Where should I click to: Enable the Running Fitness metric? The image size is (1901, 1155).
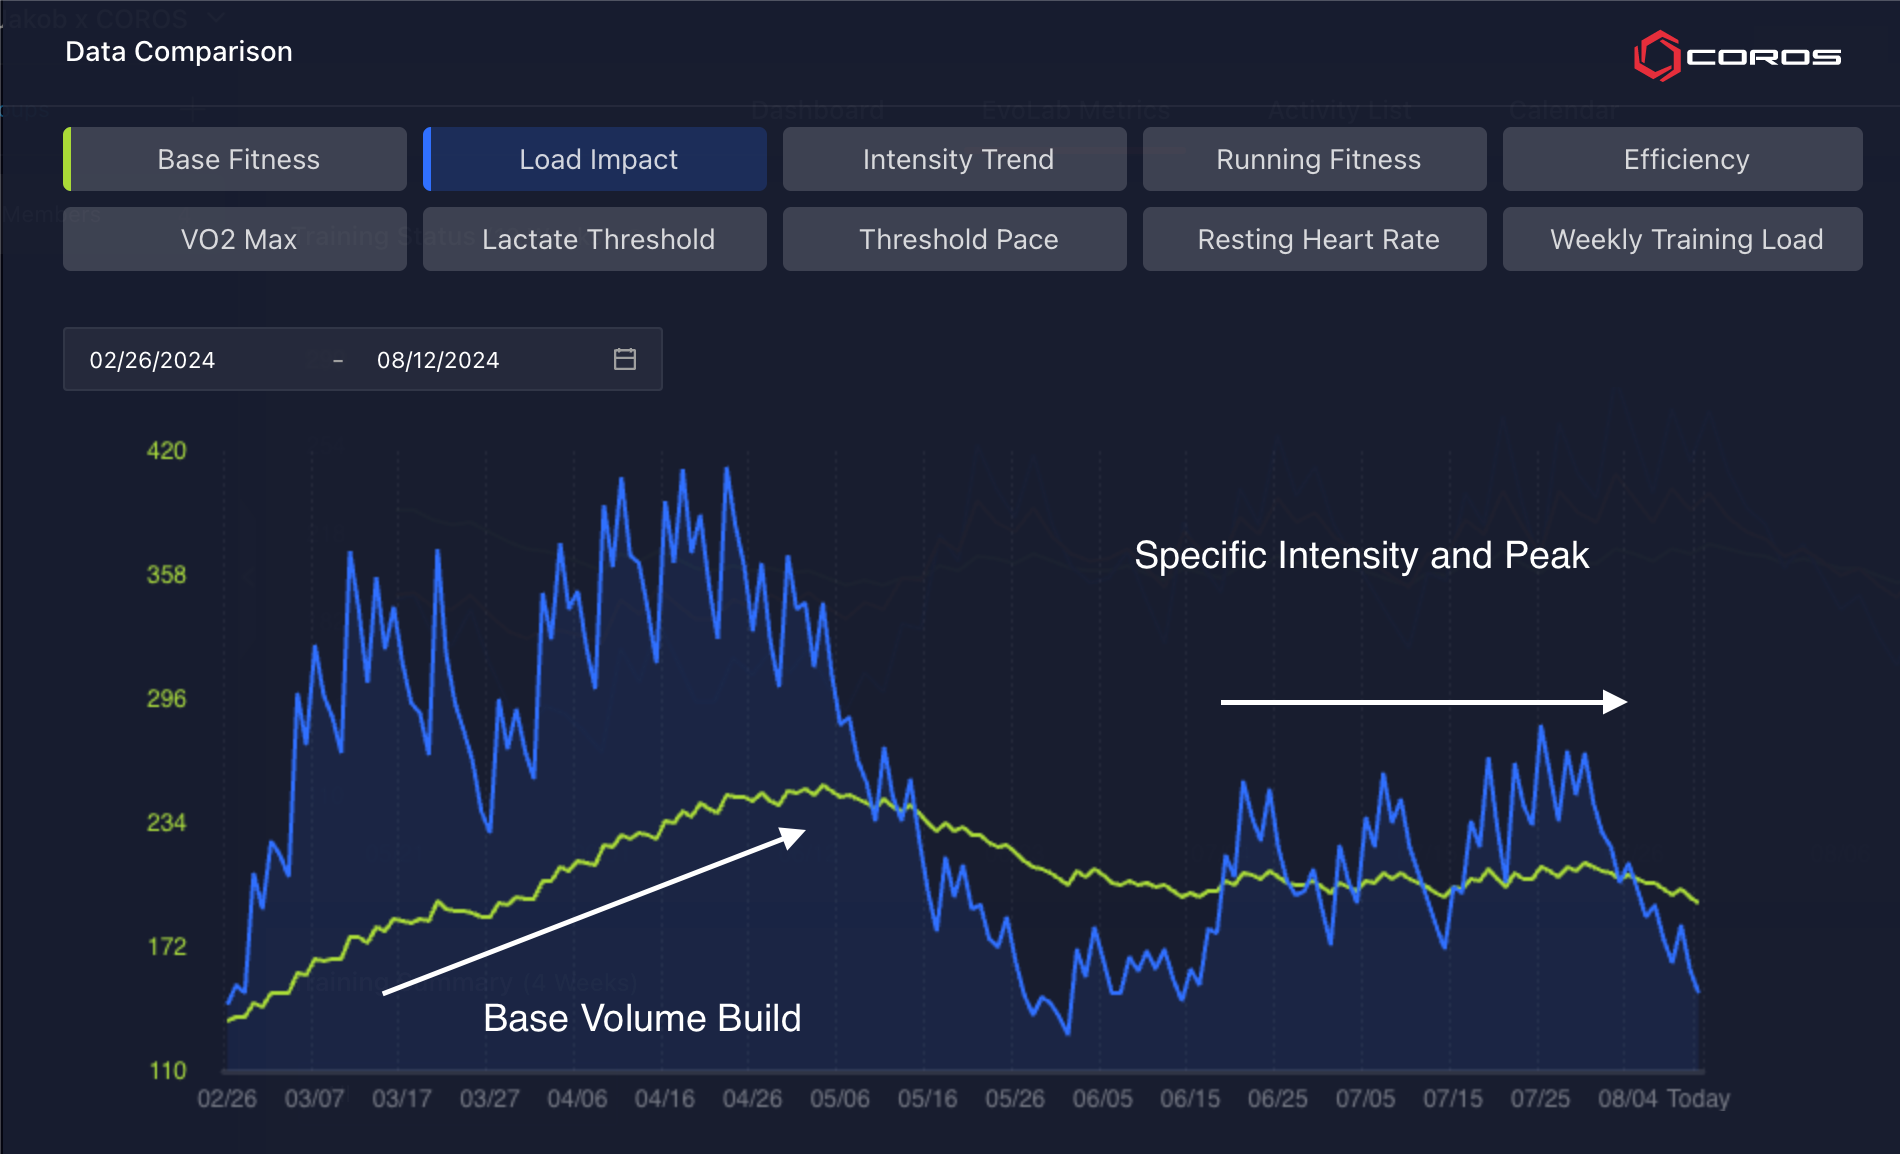click(x=1317, y=159)
